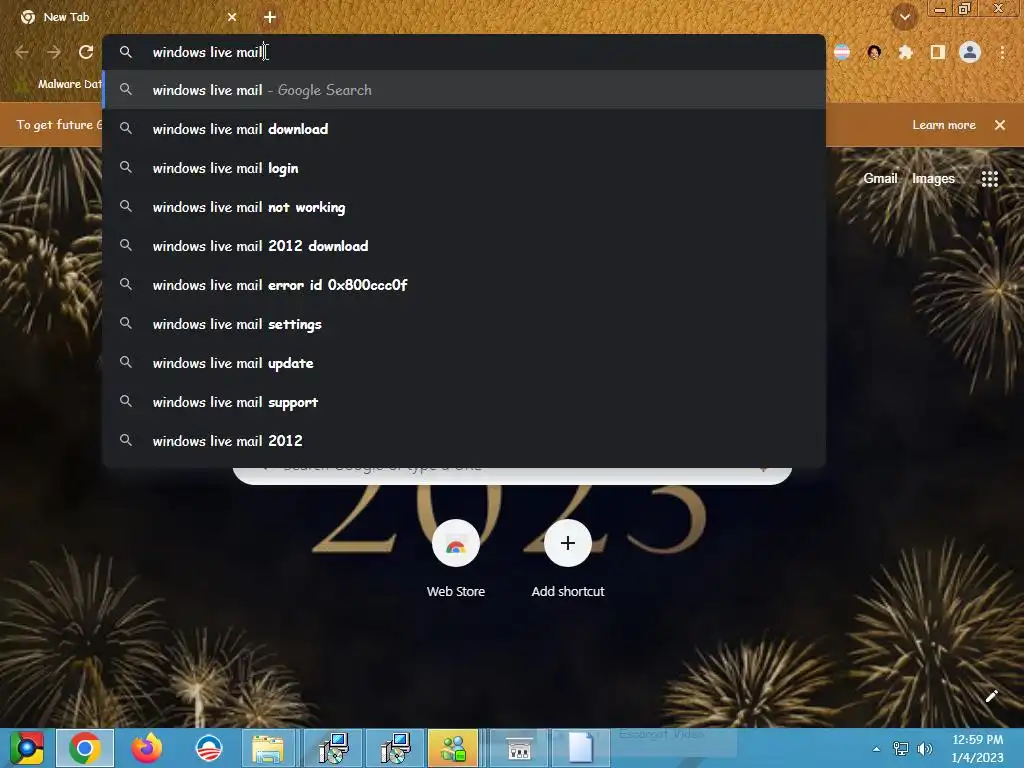This screenshot has width=1024, height=768.
Task: Choose 'windows live mail login' suggestion
Action: click(x=464, y=168)
